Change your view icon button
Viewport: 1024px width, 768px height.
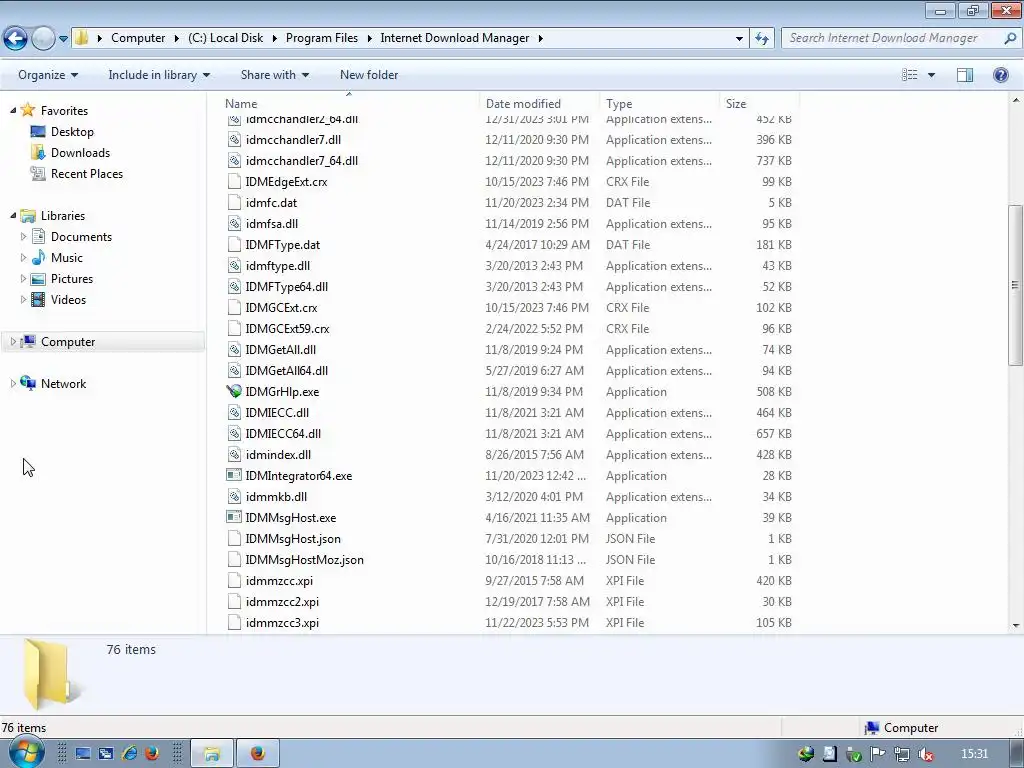tap(909, 75)
